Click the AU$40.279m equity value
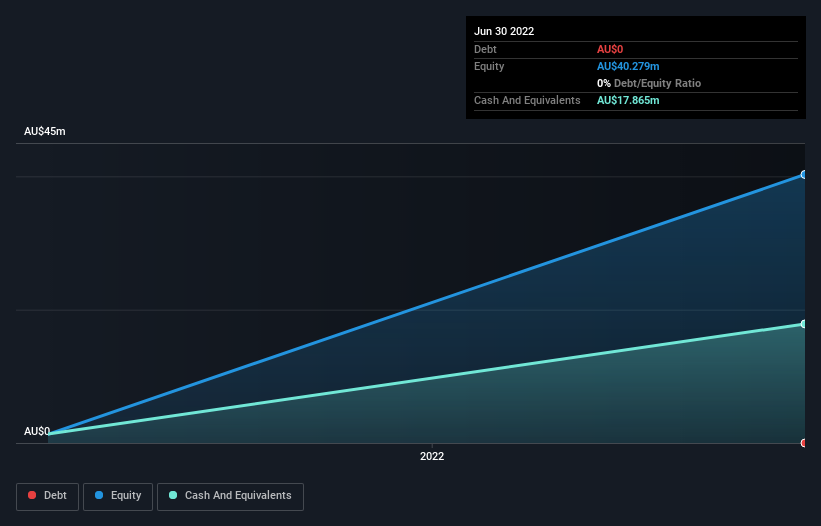Viewport: 821px width, 526px height. 628,66
